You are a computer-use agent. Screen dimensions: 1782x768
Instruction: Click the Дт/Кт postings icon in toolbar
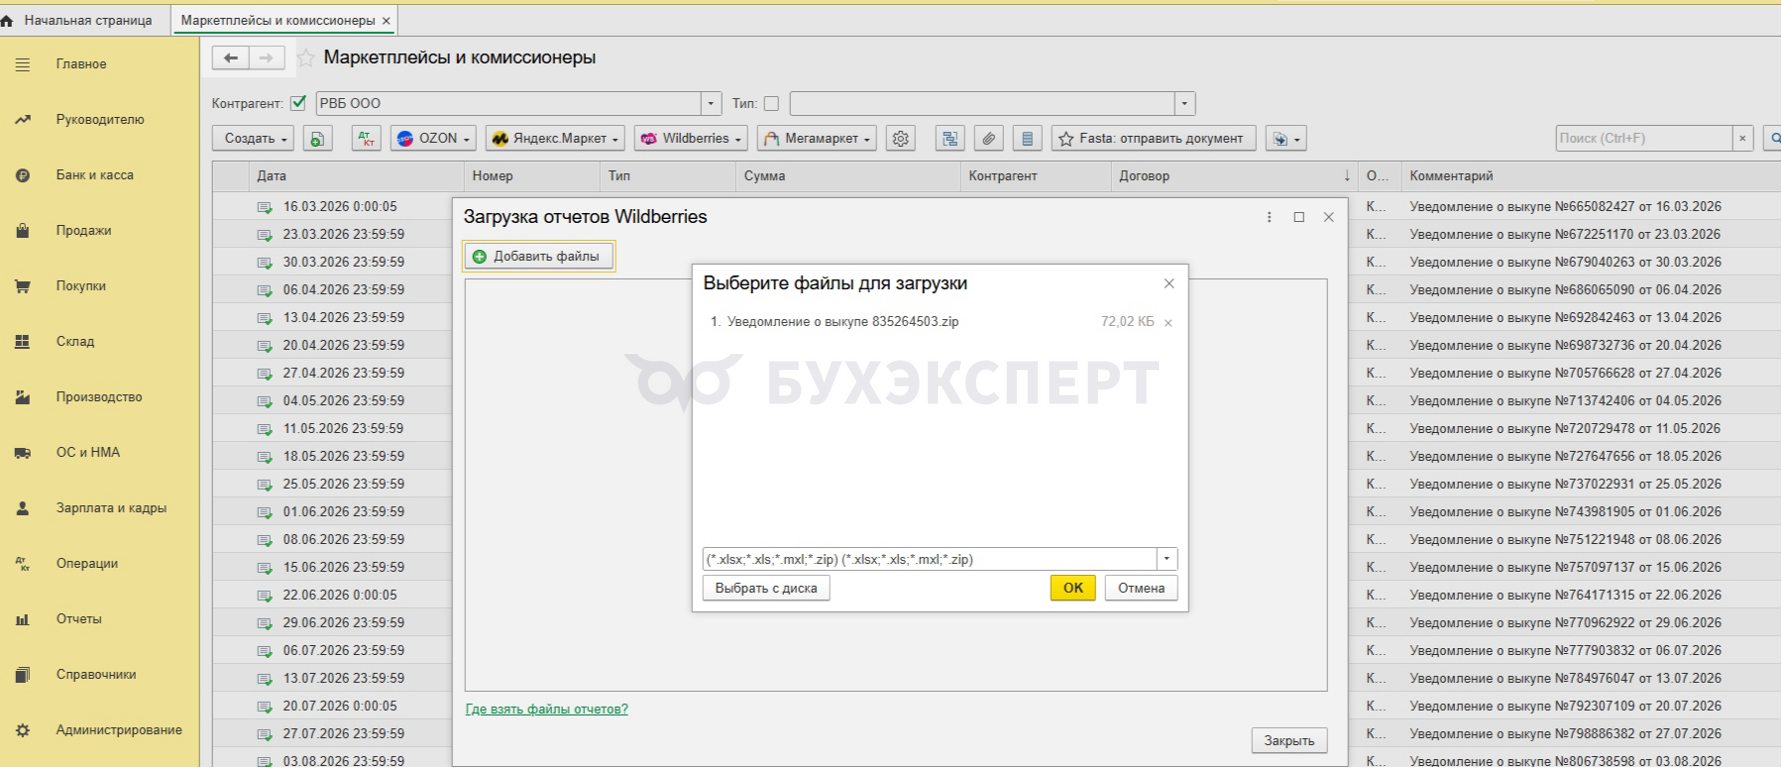366,139
